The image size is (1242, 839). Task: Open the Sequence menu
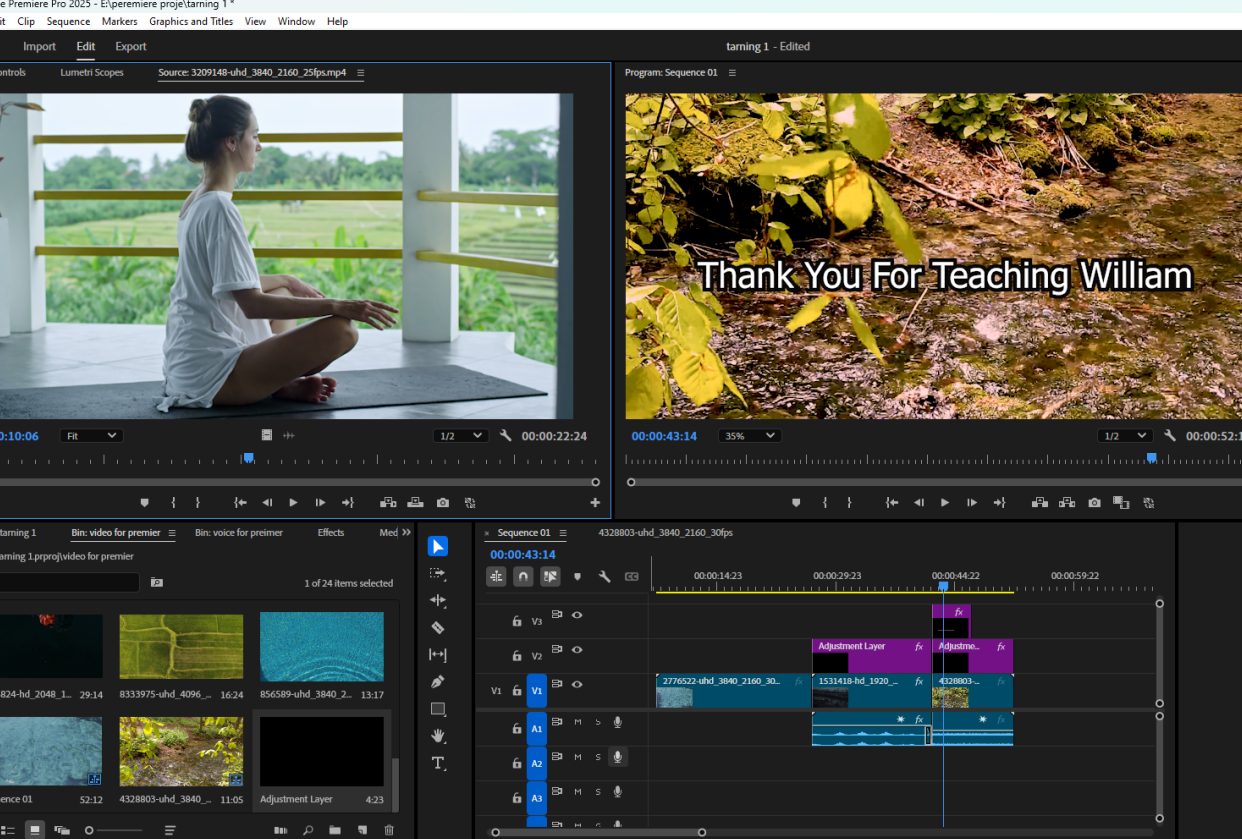tap(68, 21)
